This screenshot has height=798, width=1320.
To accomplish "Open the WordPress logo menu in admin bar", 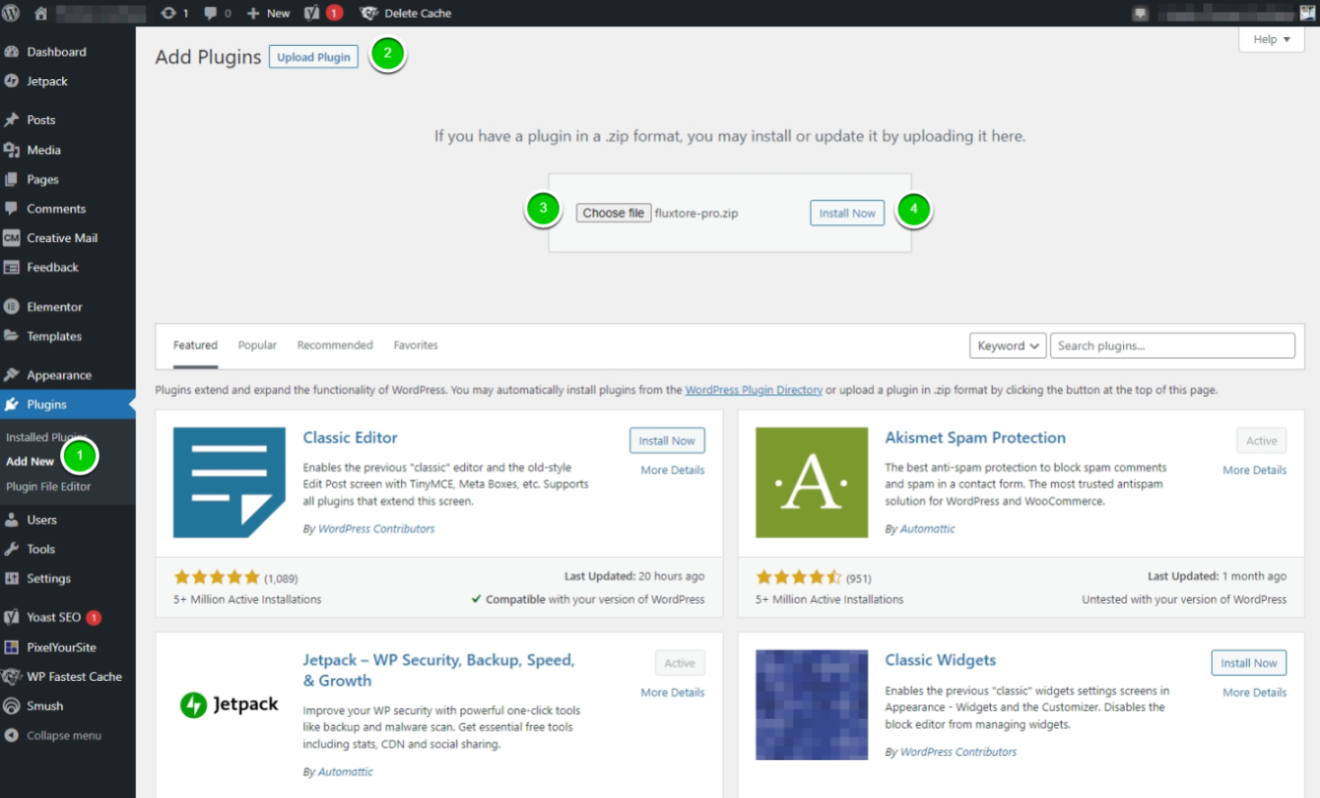I will [11, 13].
